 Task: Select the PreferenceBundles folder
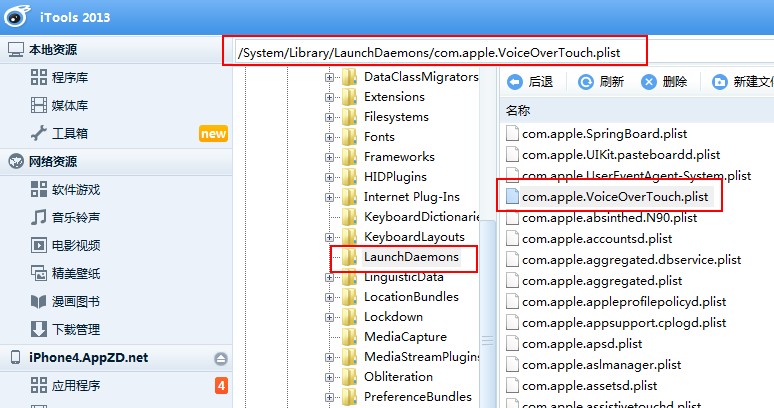[x=418, y=397]
